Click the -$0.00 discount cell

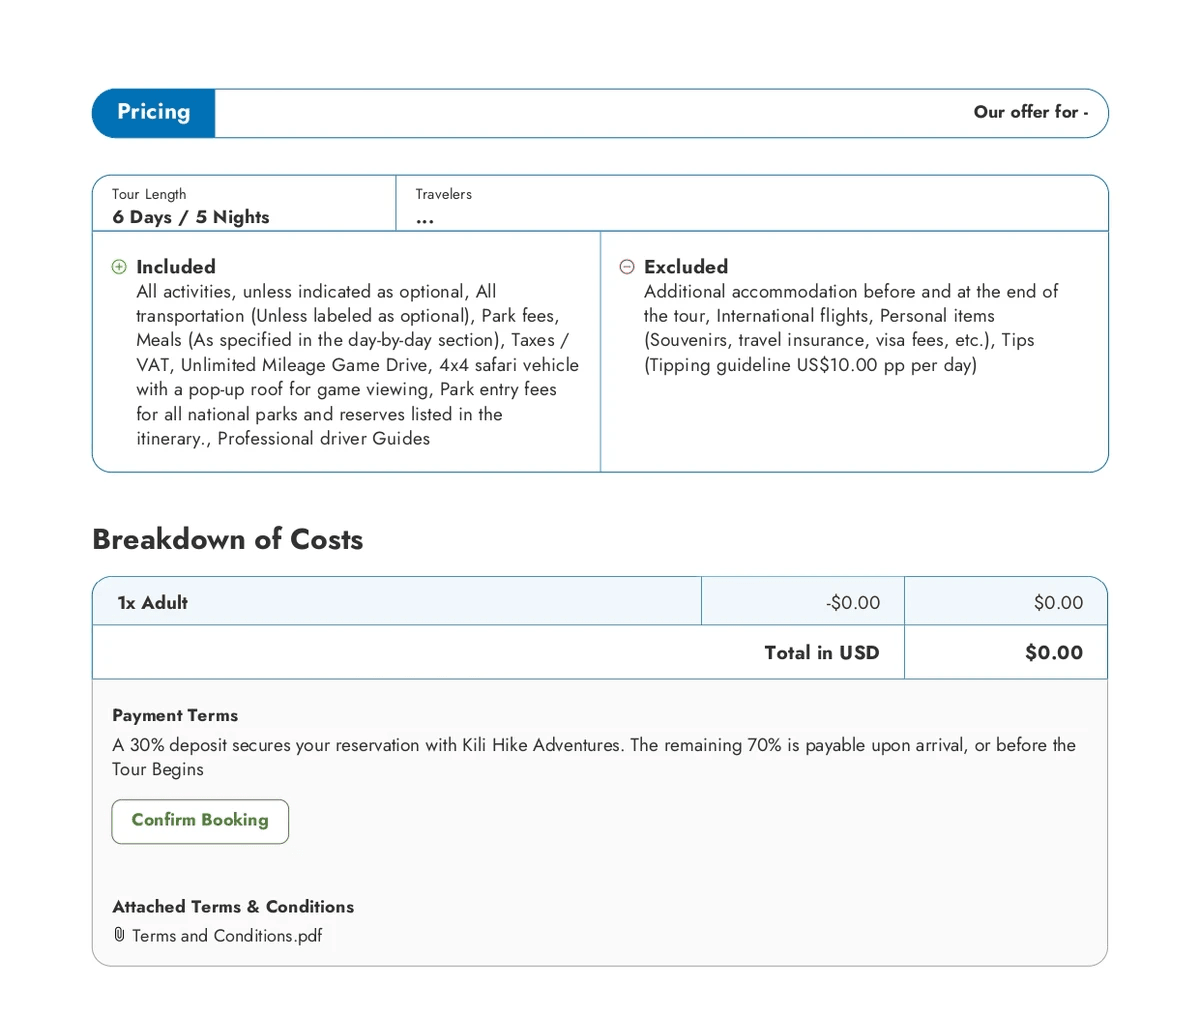(853, 602)
